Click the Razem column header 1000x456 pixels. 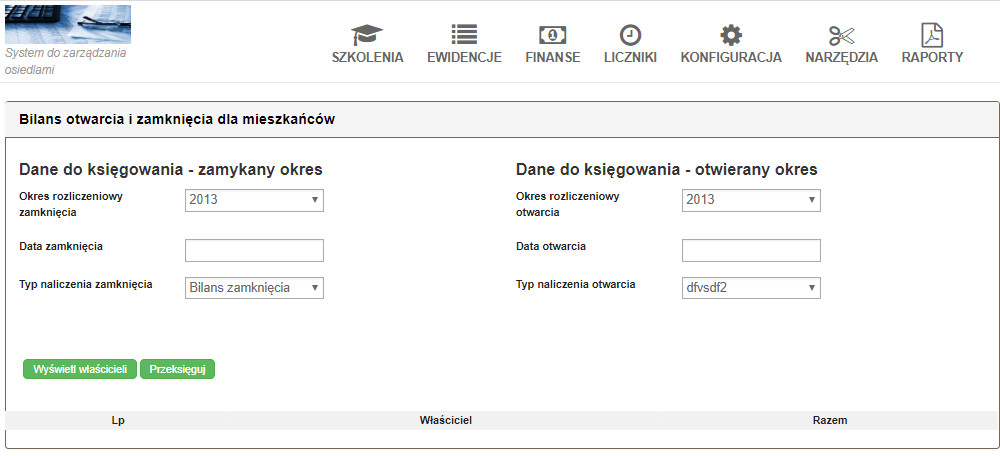coord(830,420)
